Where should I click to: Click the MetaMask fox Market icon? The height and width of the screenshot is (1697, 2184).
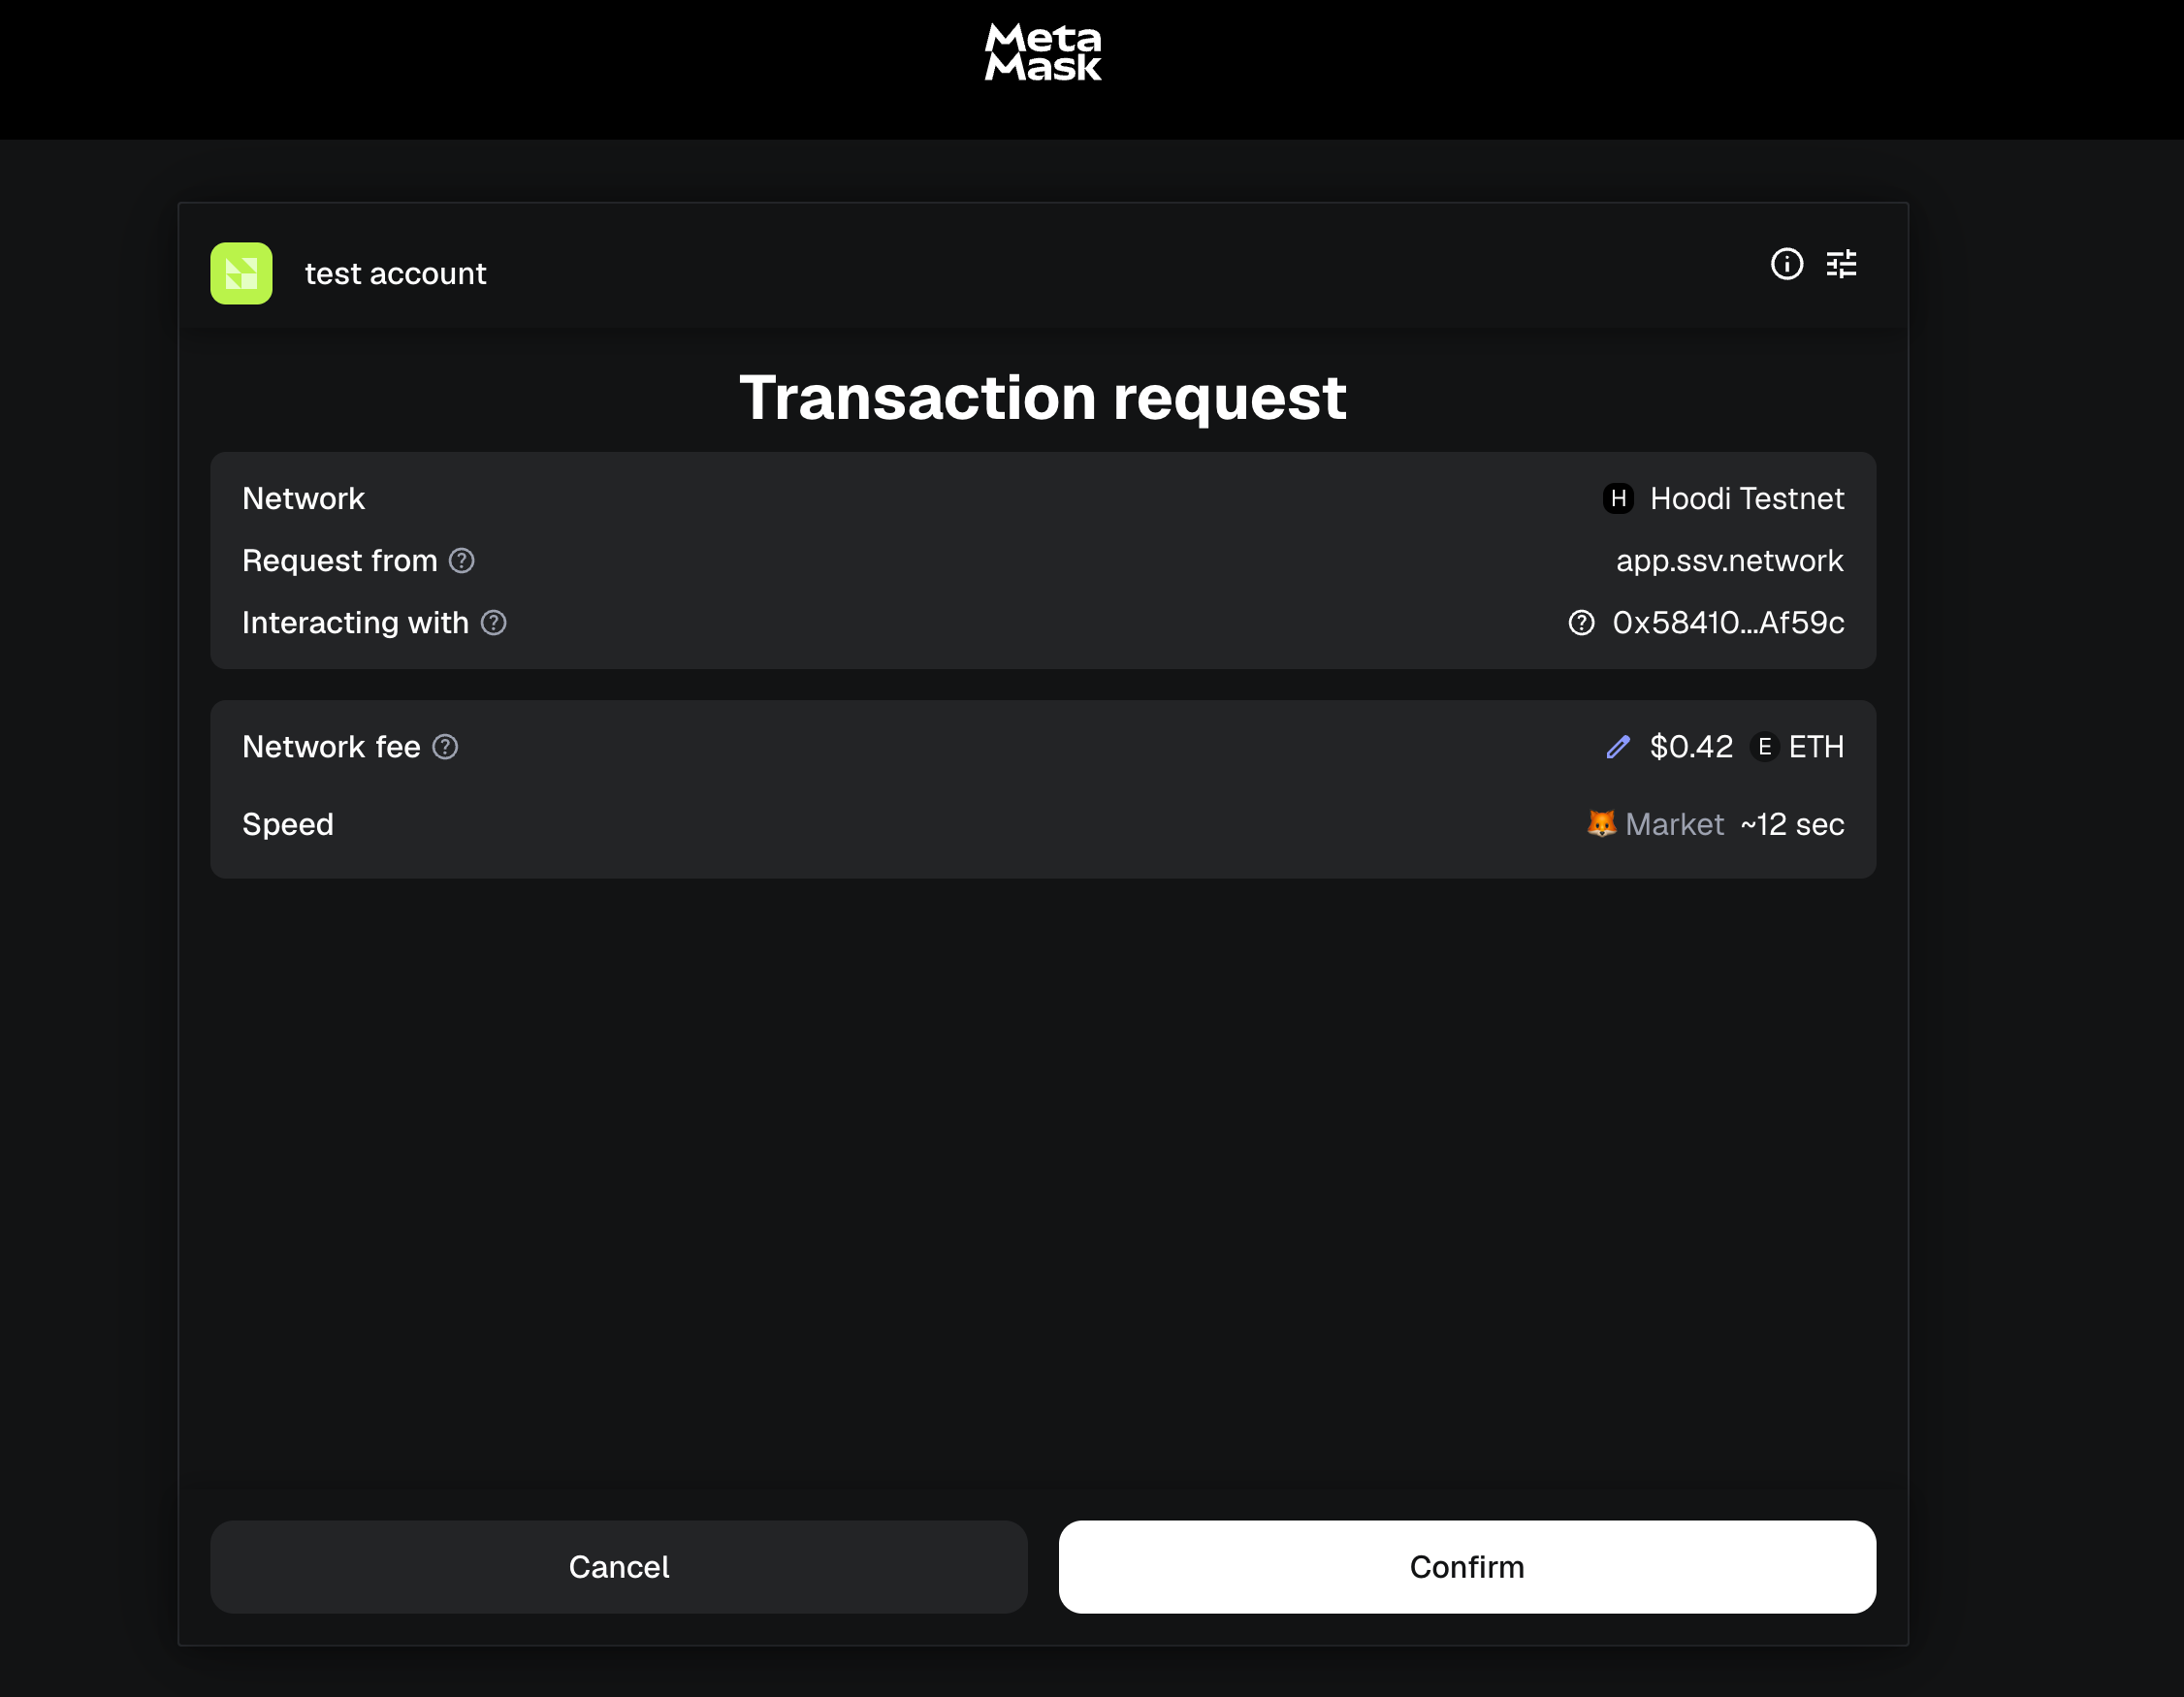1601,824
